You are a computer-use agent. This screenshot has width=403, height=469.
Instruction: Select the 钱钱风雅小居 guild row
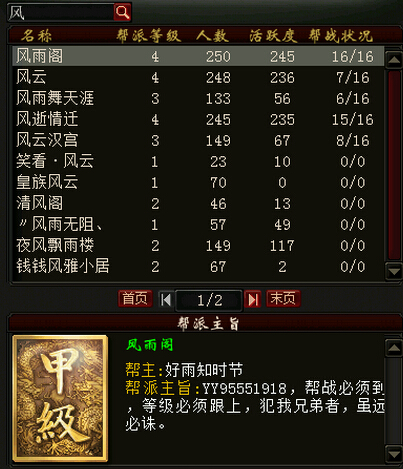[x=198, y=267]
